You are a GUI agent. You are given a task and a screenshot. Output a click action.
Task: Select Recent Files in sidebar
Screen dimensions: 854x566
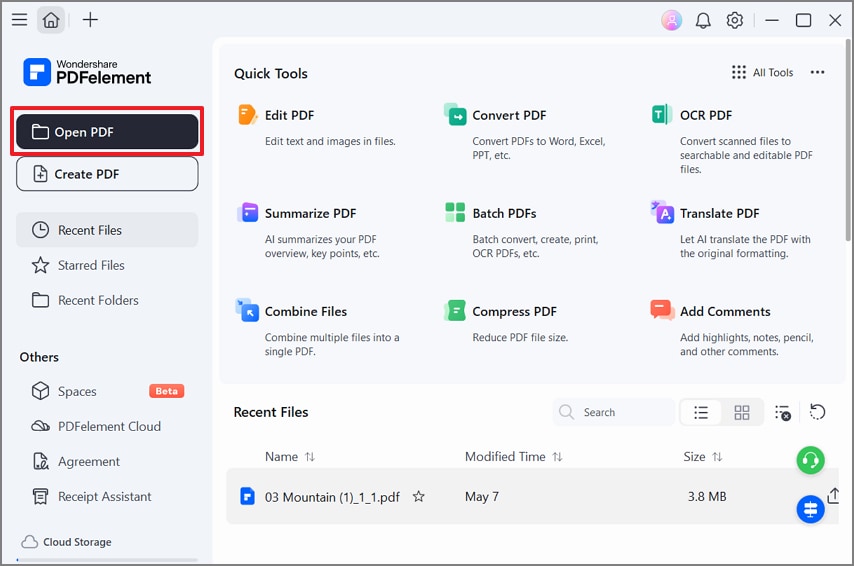point(107,230)
